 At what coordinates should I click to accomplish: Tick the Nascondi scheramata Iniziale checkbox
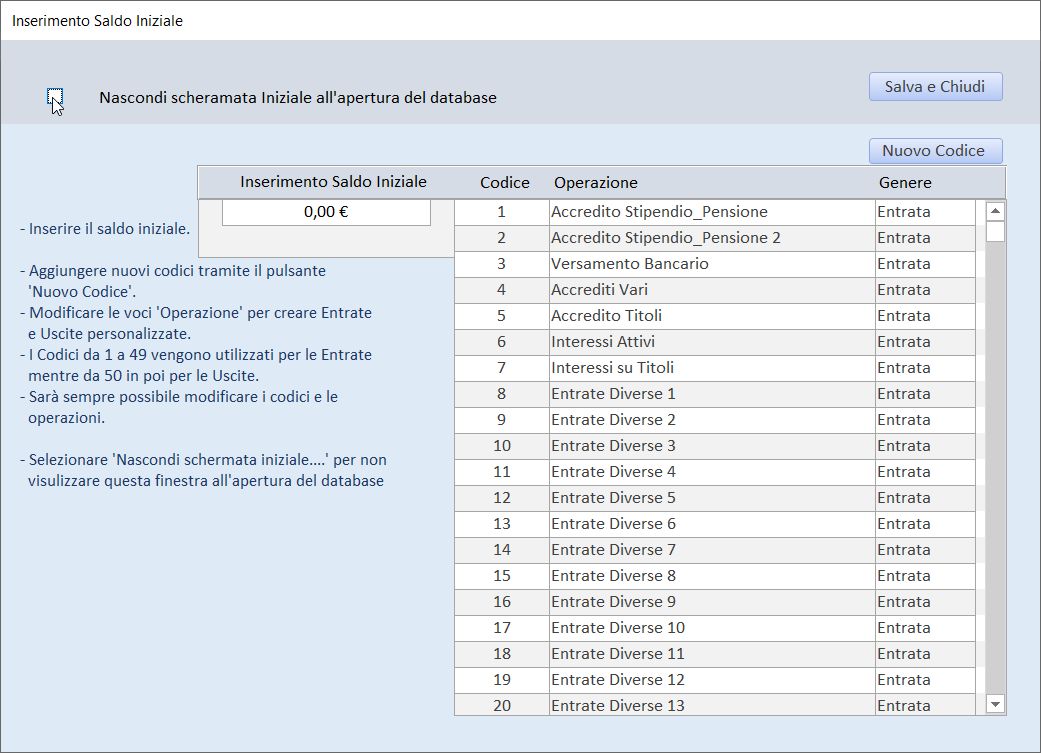(55, 97)
